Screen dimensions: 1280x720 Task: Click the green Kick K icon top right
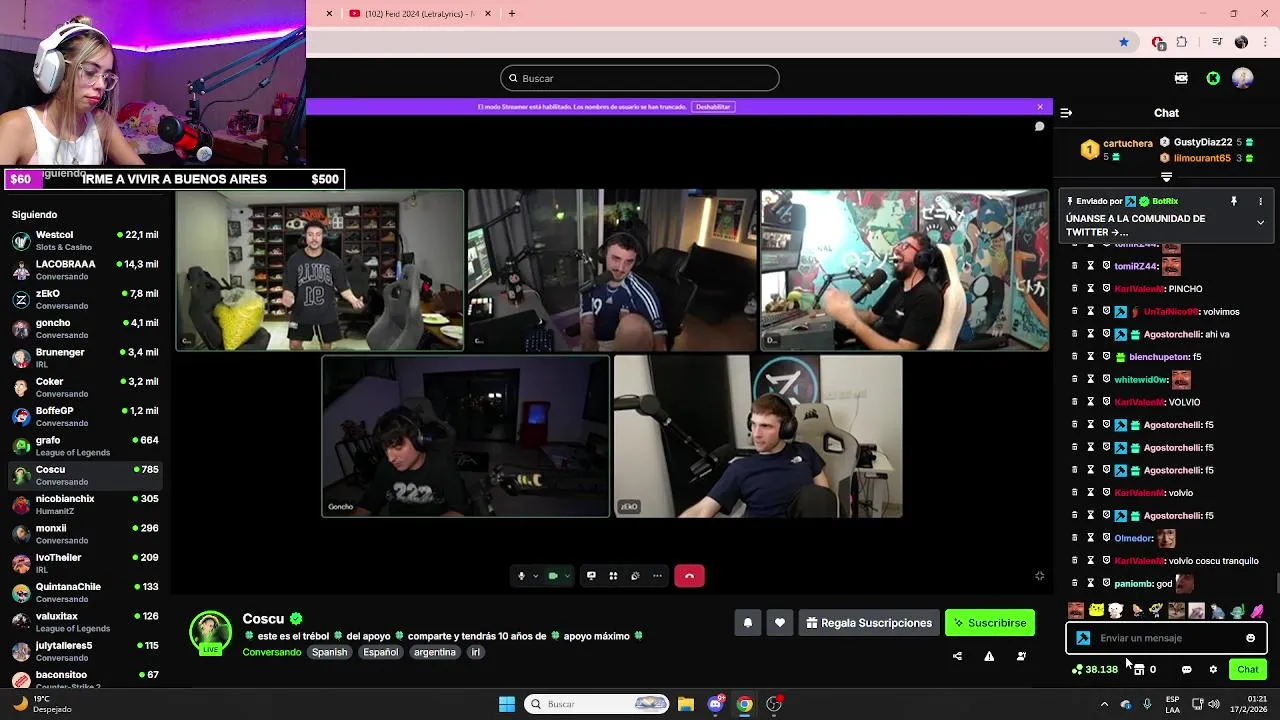point(1213,78)
